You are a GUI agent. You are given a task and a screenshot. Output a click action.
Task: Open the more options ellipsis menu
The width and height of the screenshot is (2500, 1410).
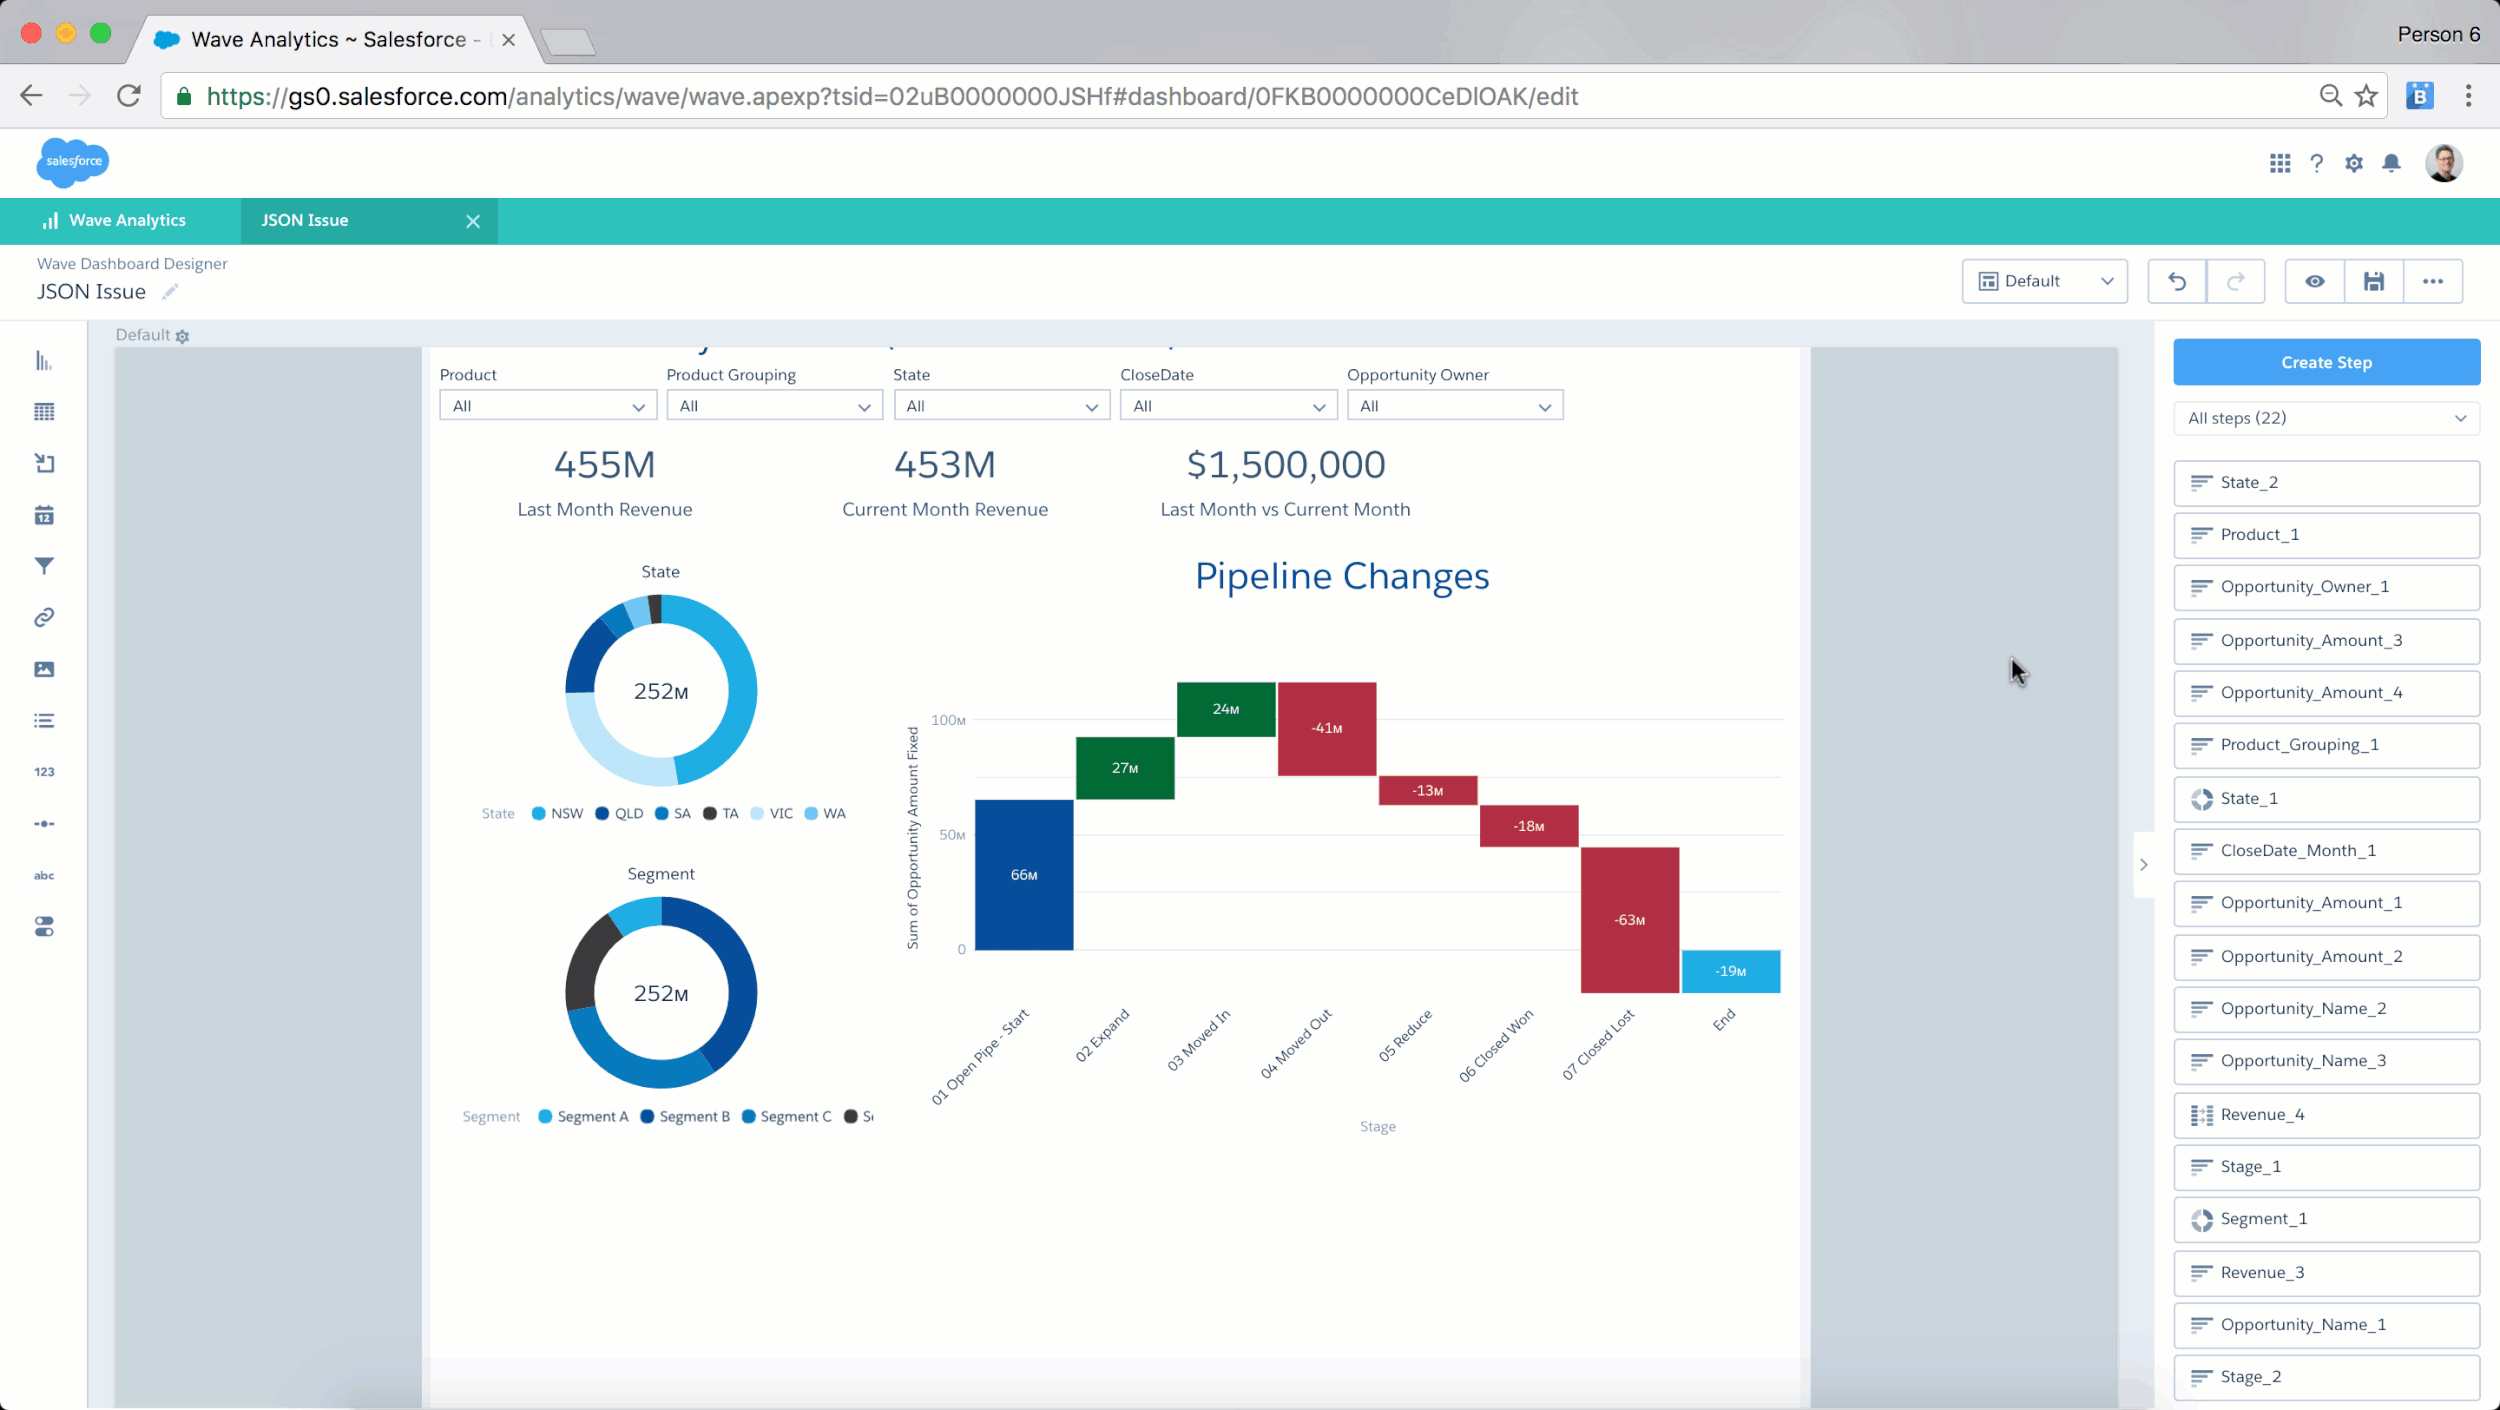tap(2433, 281)
